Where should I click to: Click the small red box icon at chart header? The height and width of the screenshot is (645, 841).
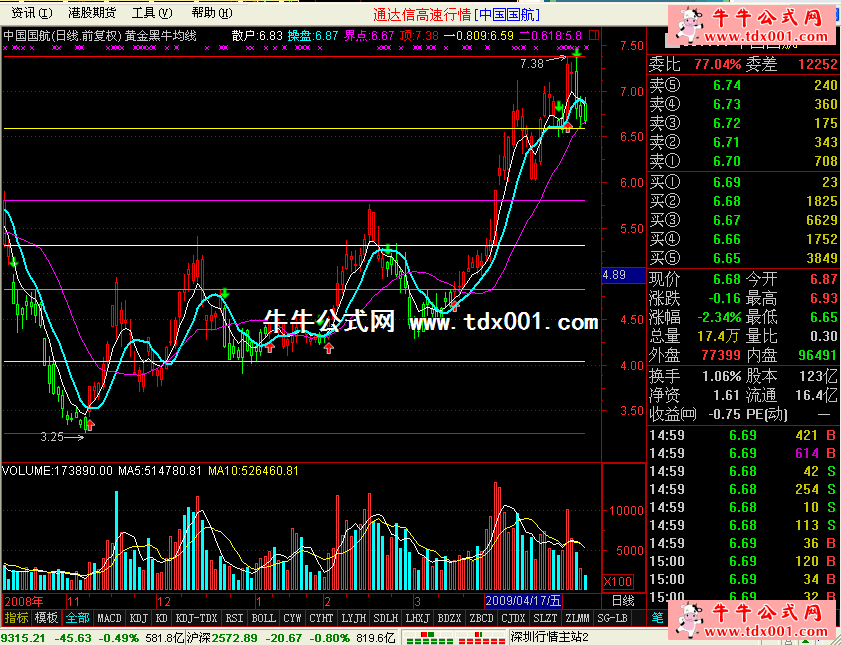pyautogui.click(x=594, y=35)
